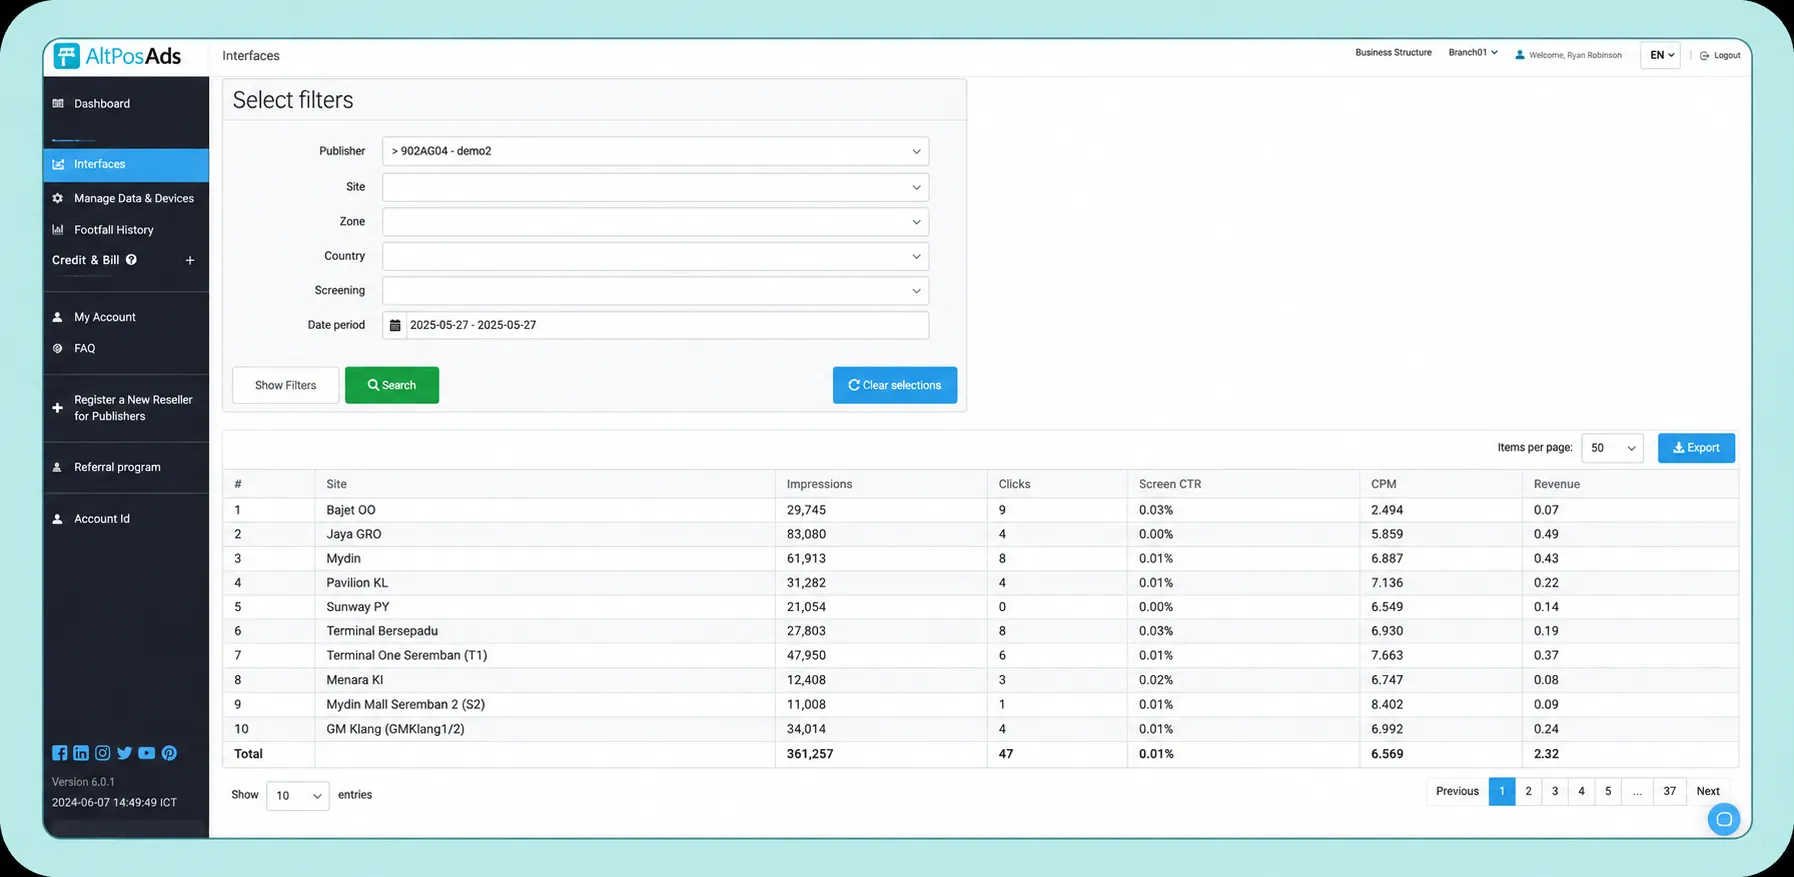
Task: Click the Sunway PY site cell
Action: (544, 607)
